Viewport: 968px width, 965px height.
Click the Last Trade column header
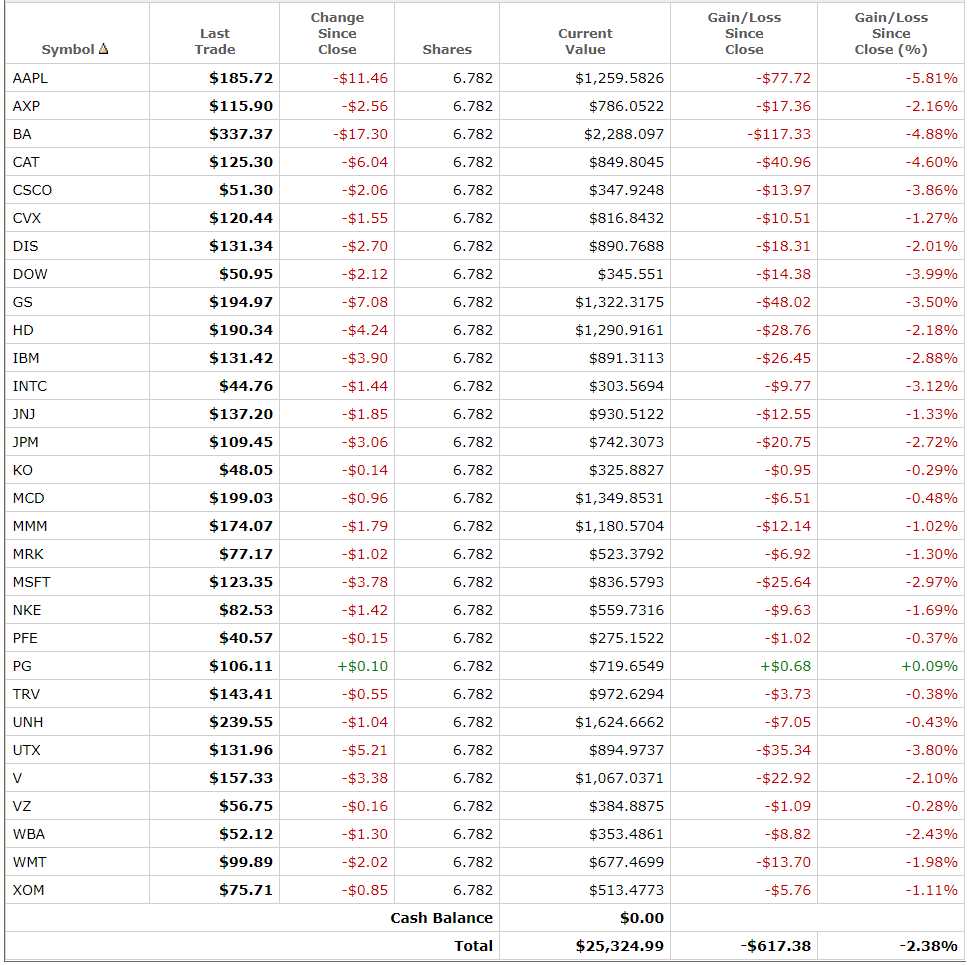point(215,41)
